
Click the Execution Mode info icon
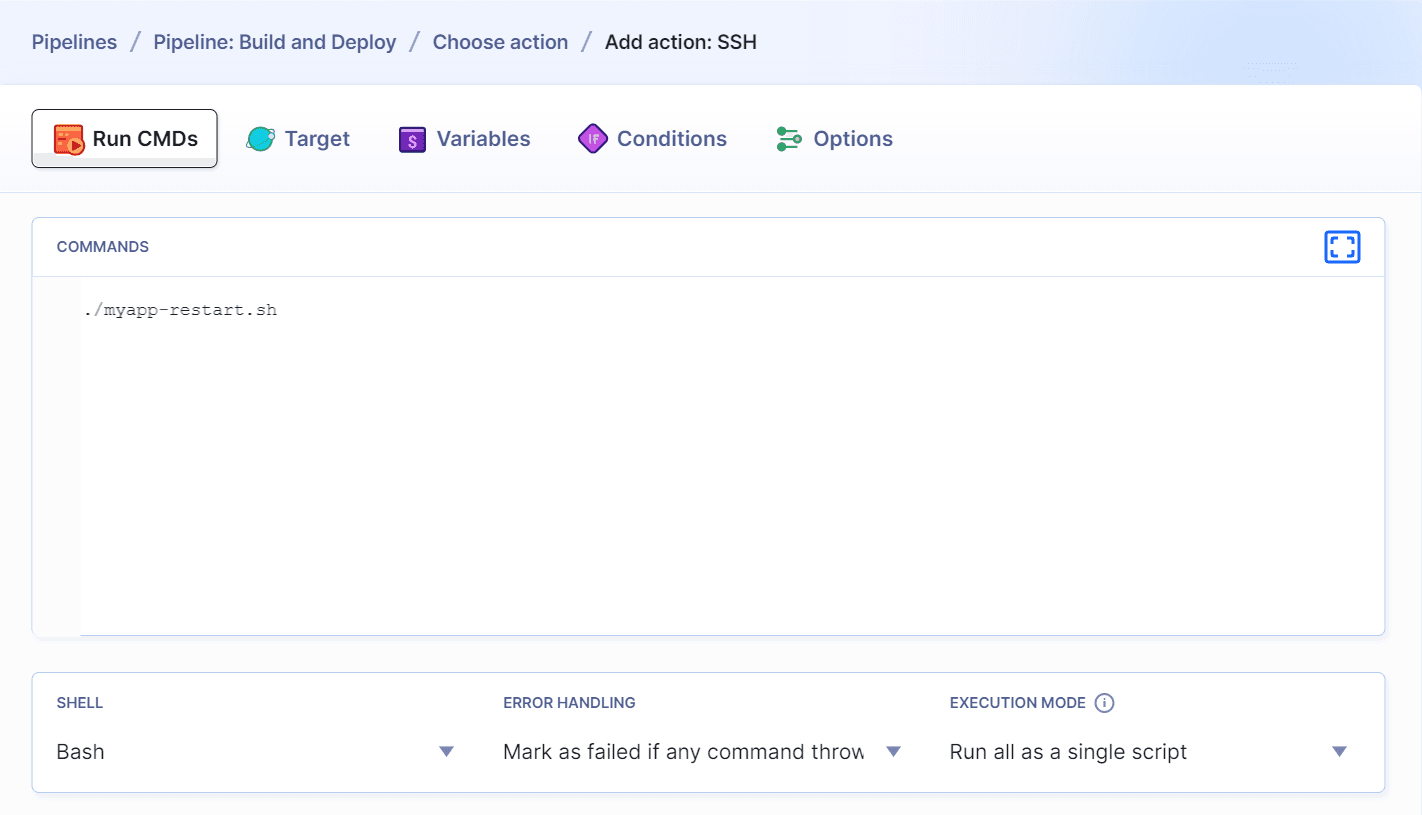[x=1104, y=702]
